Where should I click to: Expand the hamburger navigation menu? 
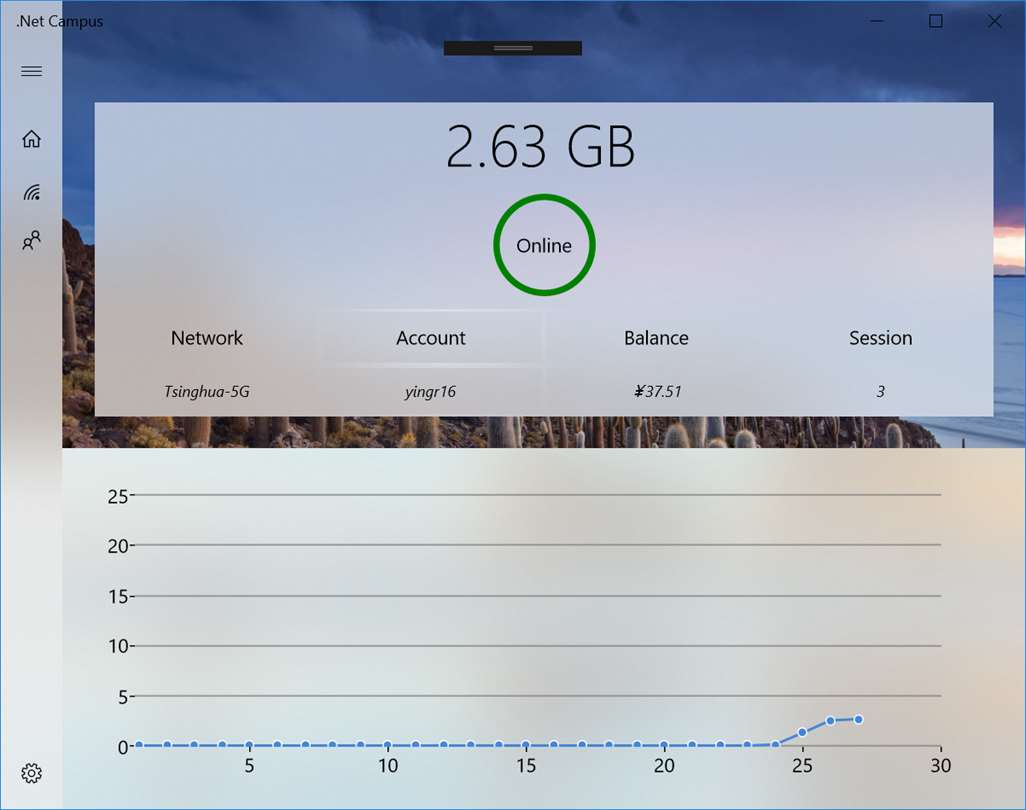[31, 71]
